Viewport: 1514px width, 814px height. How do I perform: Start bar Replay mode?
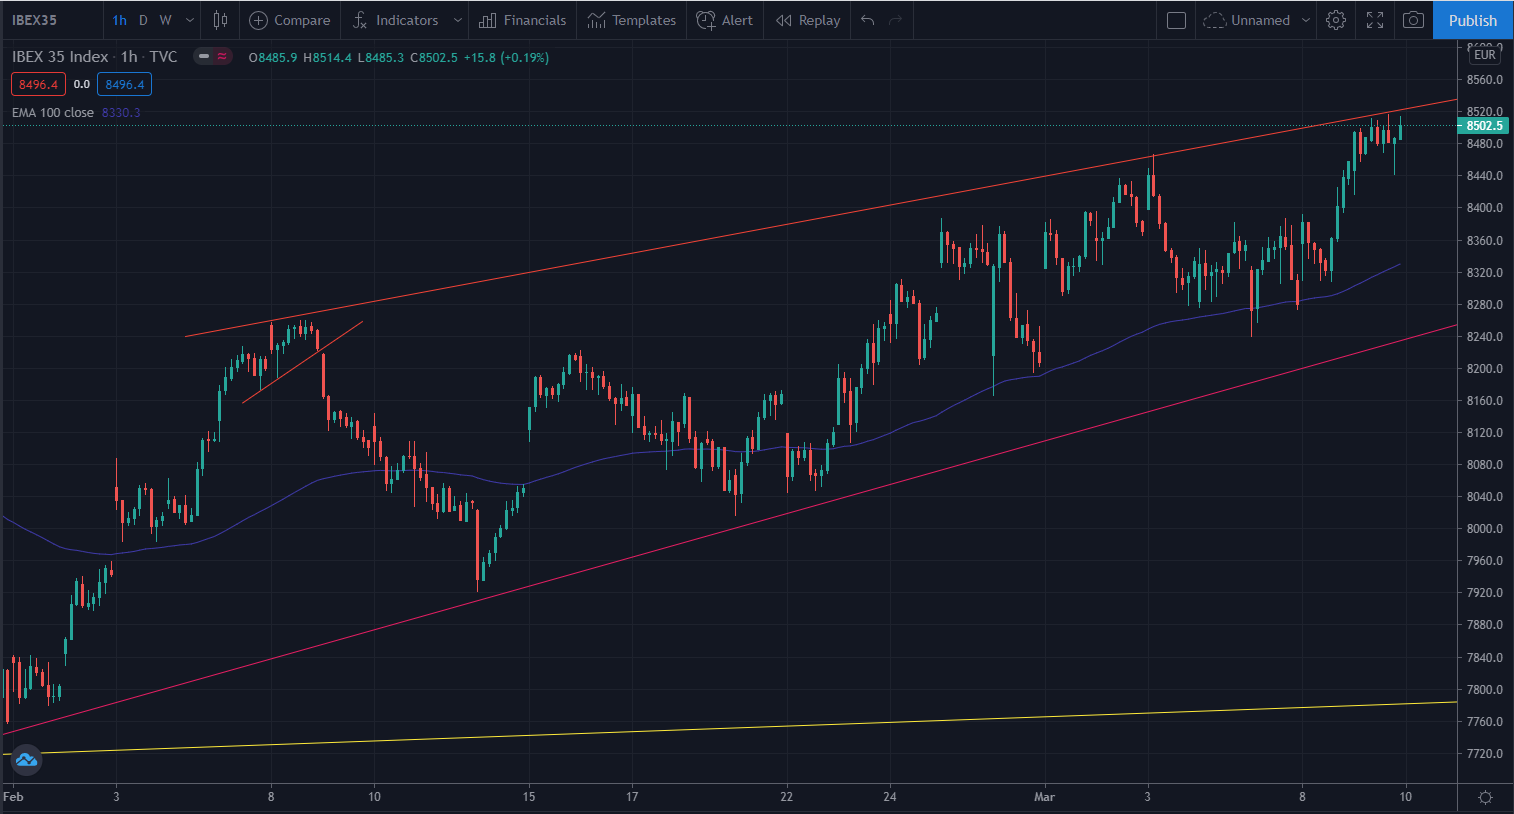pos(808,20)
